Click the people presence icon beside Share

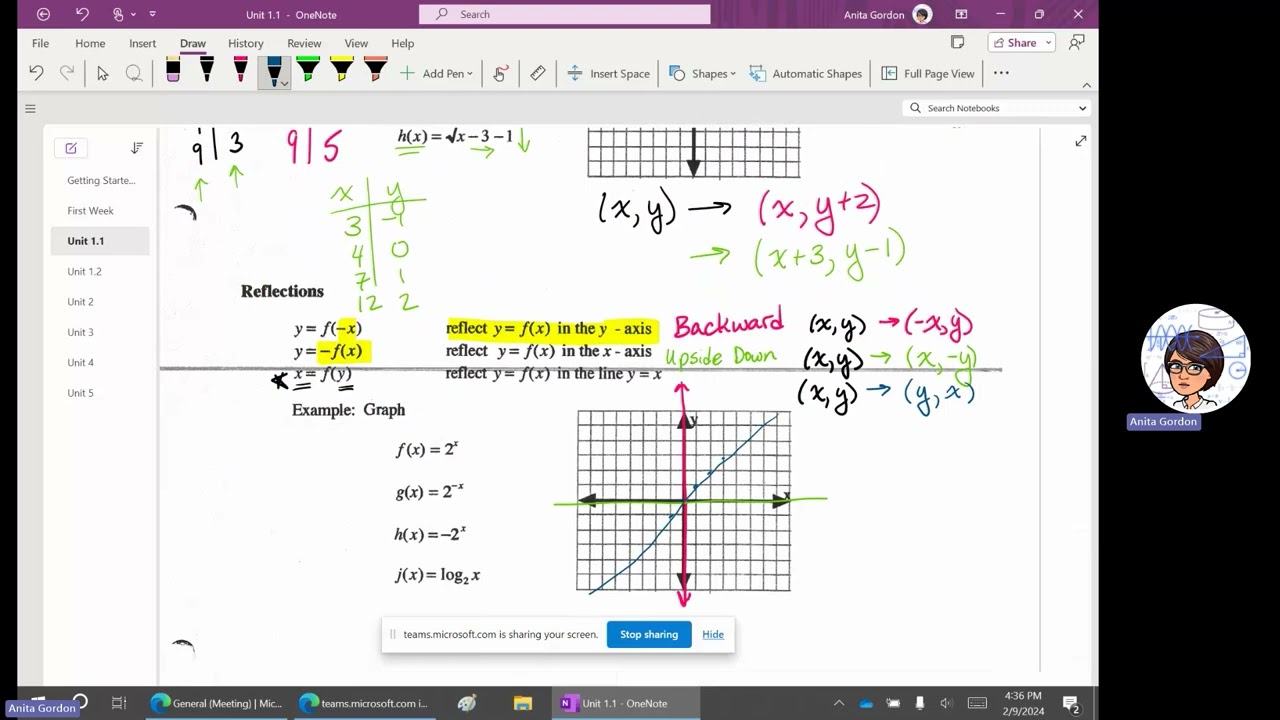1076,42
